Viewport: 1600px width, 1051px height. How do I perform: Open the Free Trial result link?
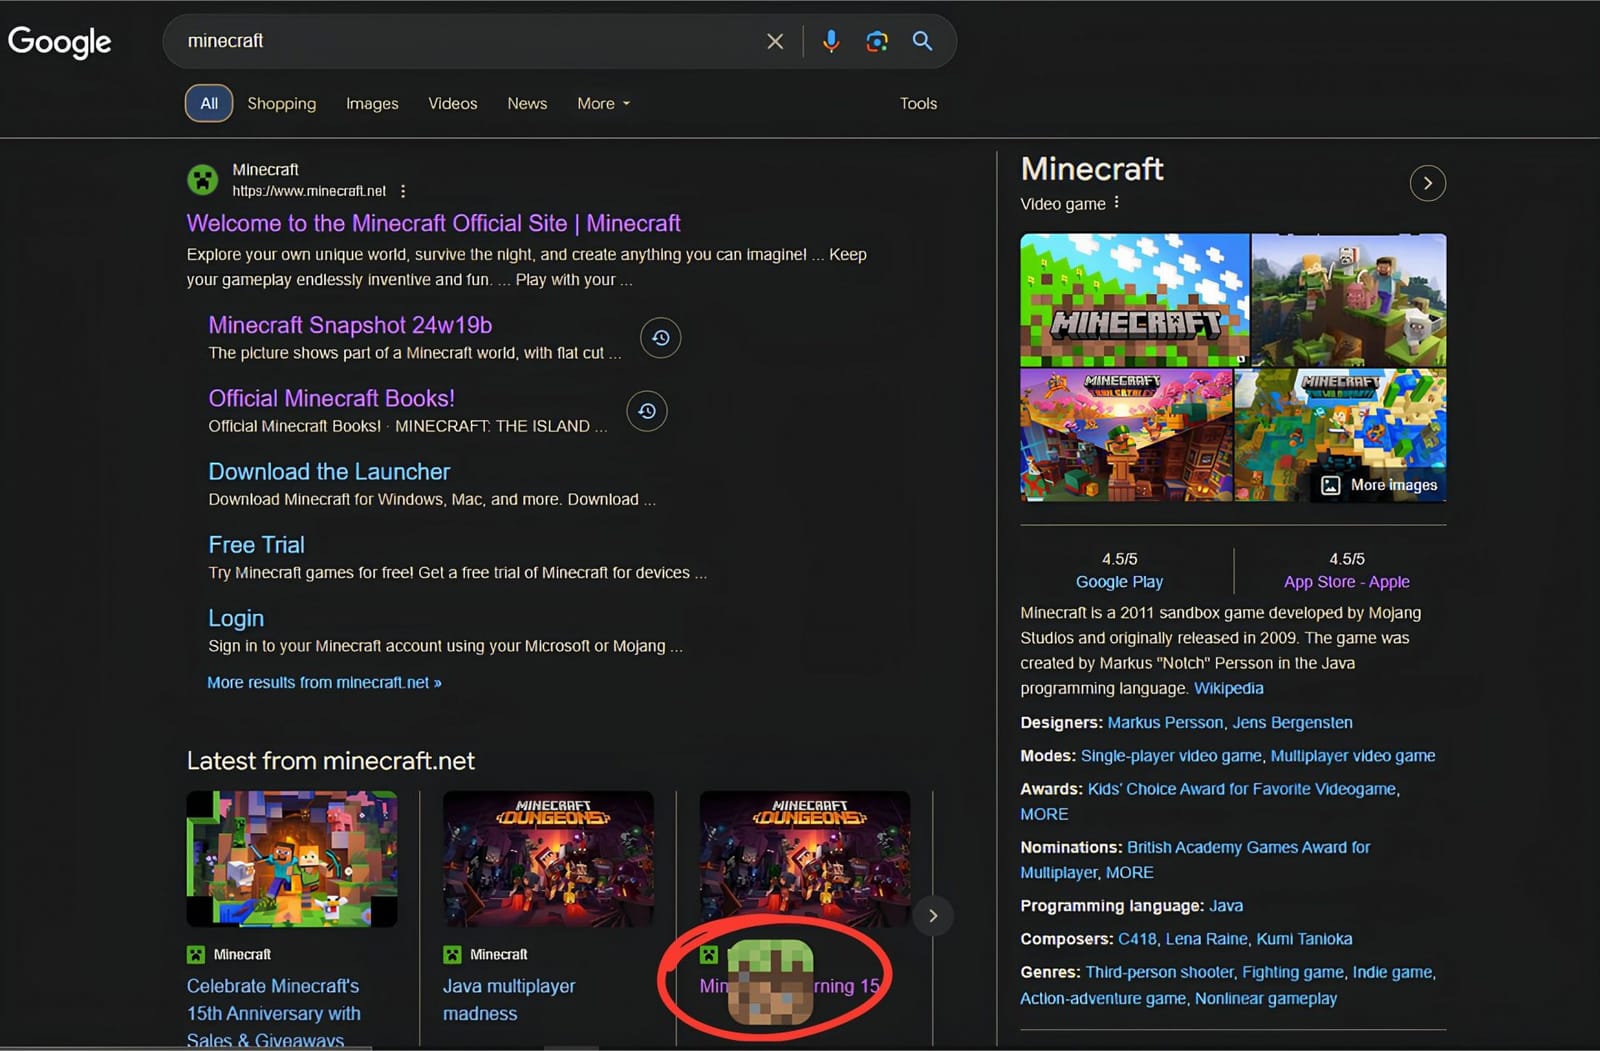[256, 544]
